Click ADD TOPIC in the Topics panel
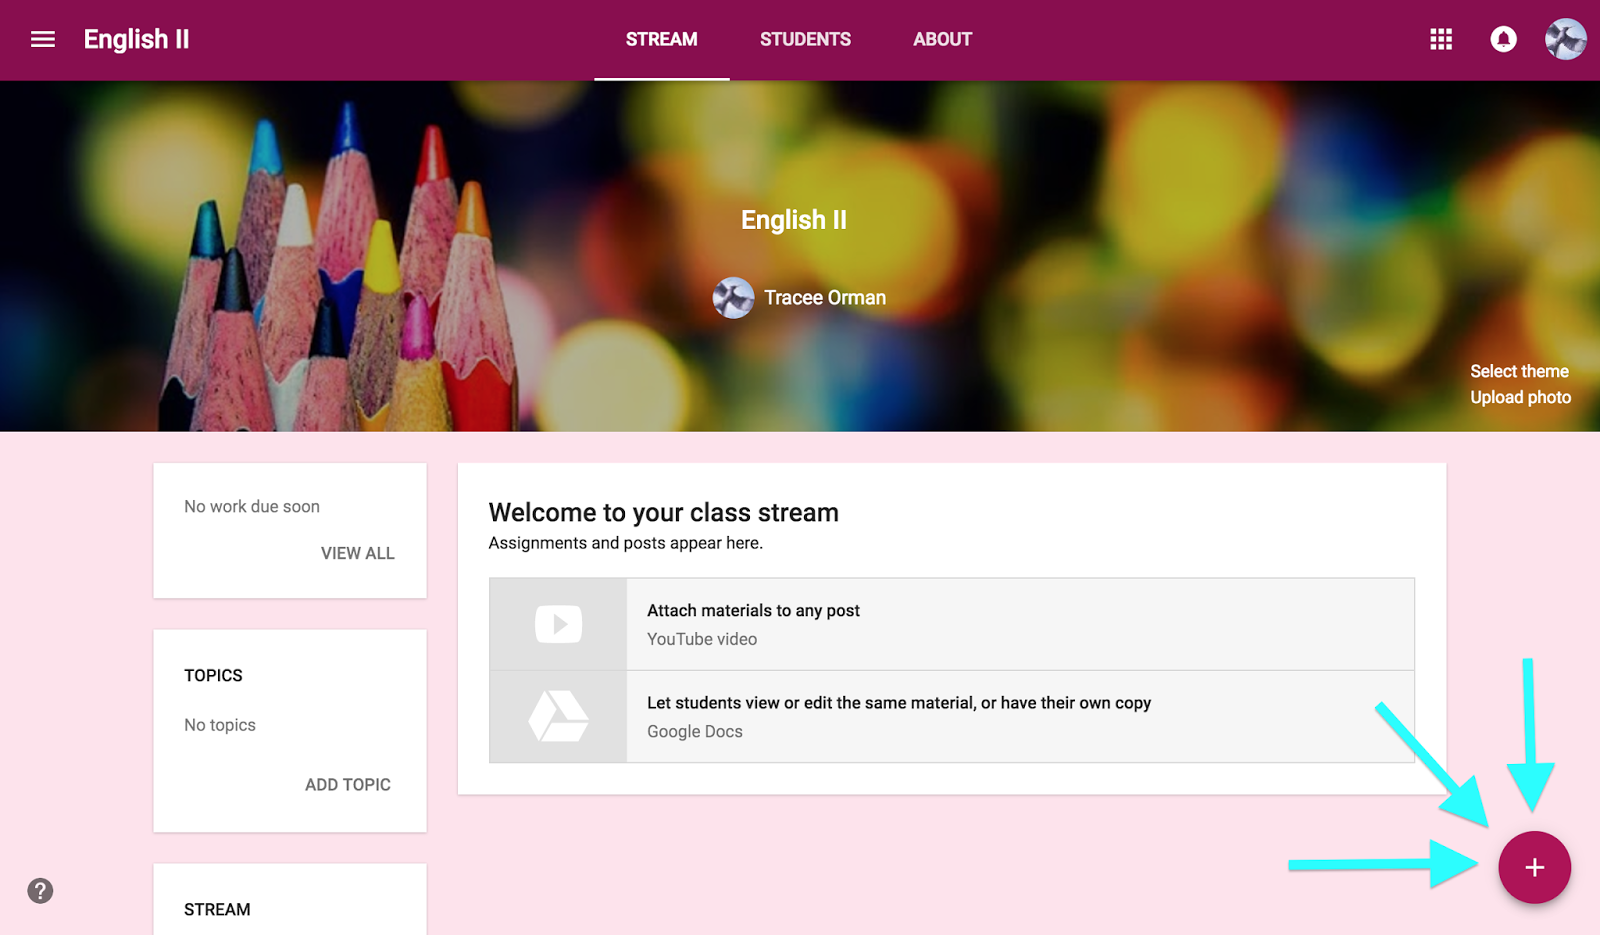Image resolution: width=1600 pixels, height=935 pixels. [346, 784]
